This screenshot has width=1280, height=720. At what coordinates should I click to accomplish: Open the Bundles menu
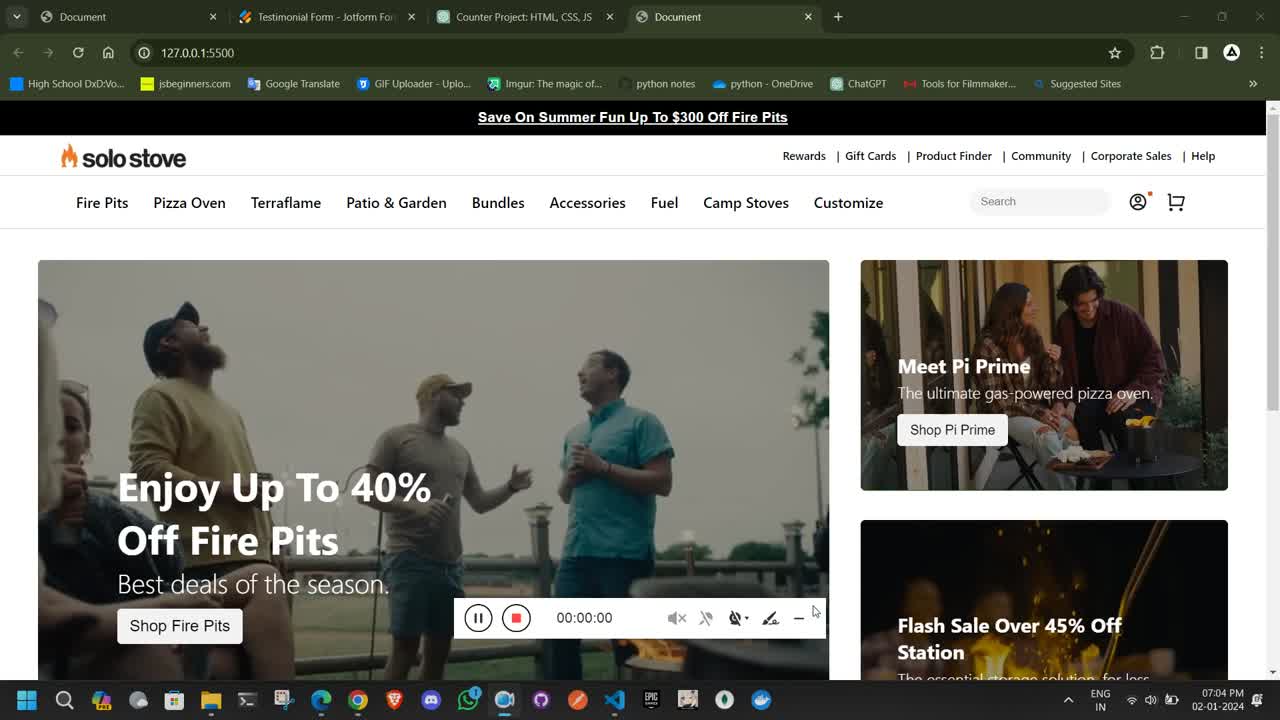click(x=498, y=203)
